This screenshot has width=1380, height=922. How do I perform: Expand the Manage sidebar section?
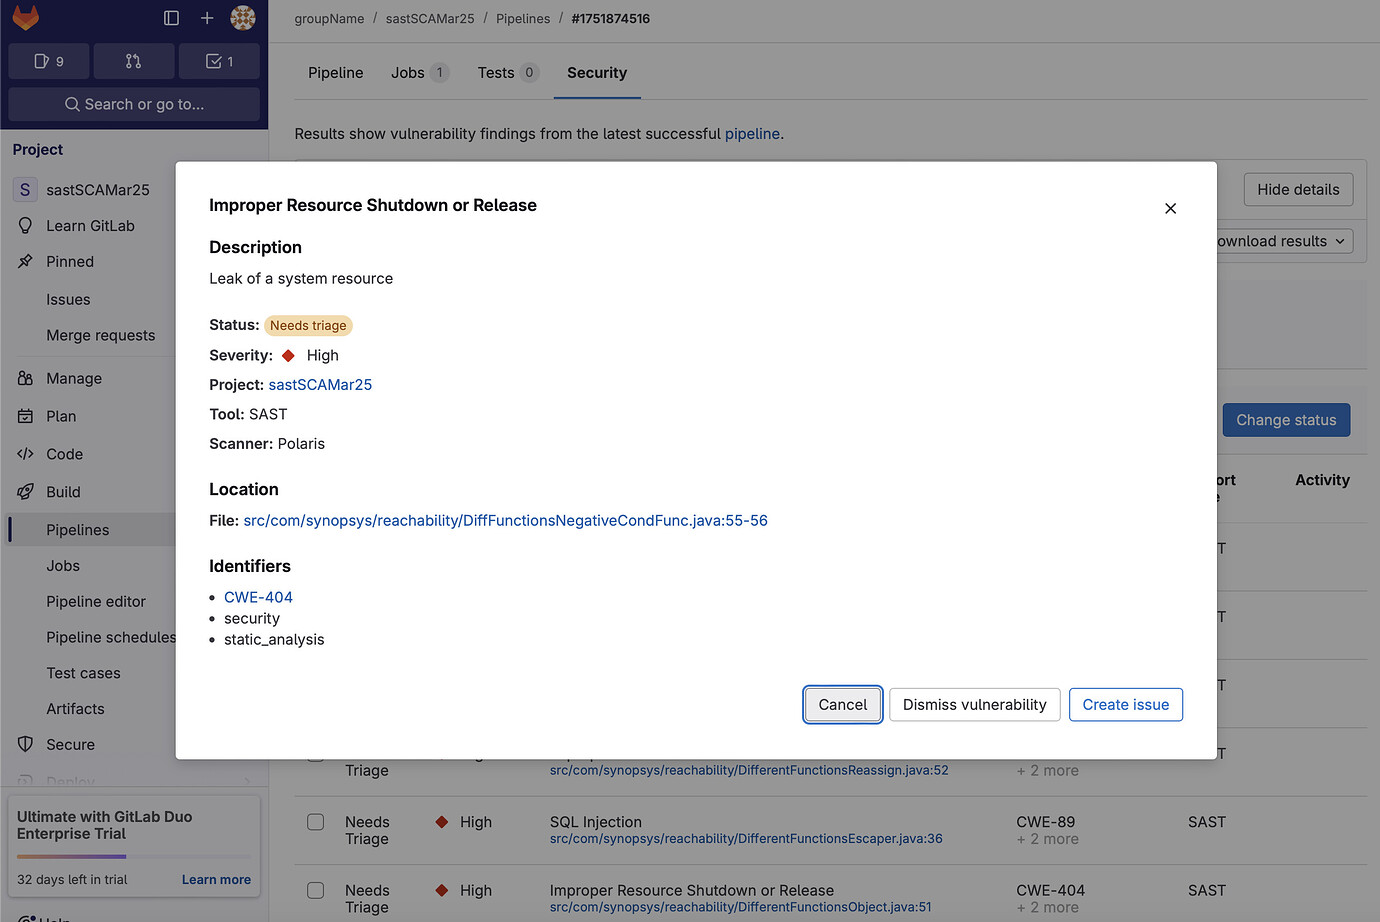[x=74, y=379]
